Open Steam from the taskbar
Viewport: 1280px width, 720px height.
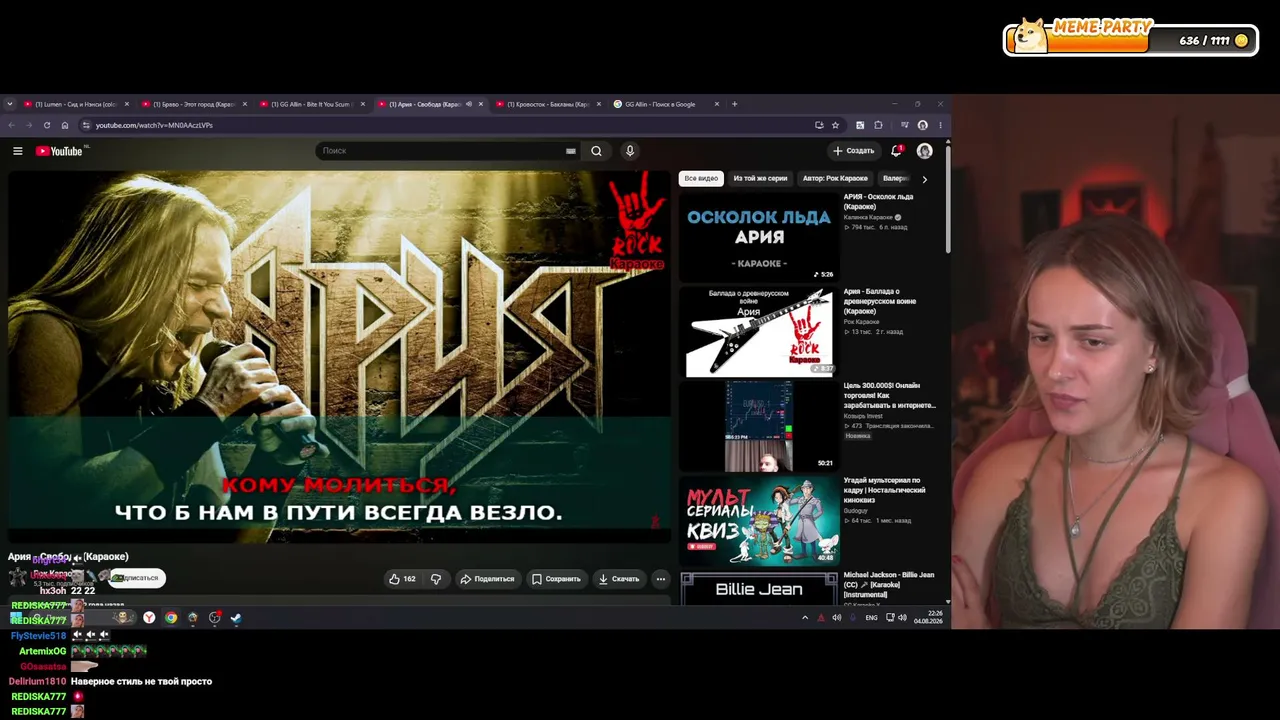[x=236, y=618]
